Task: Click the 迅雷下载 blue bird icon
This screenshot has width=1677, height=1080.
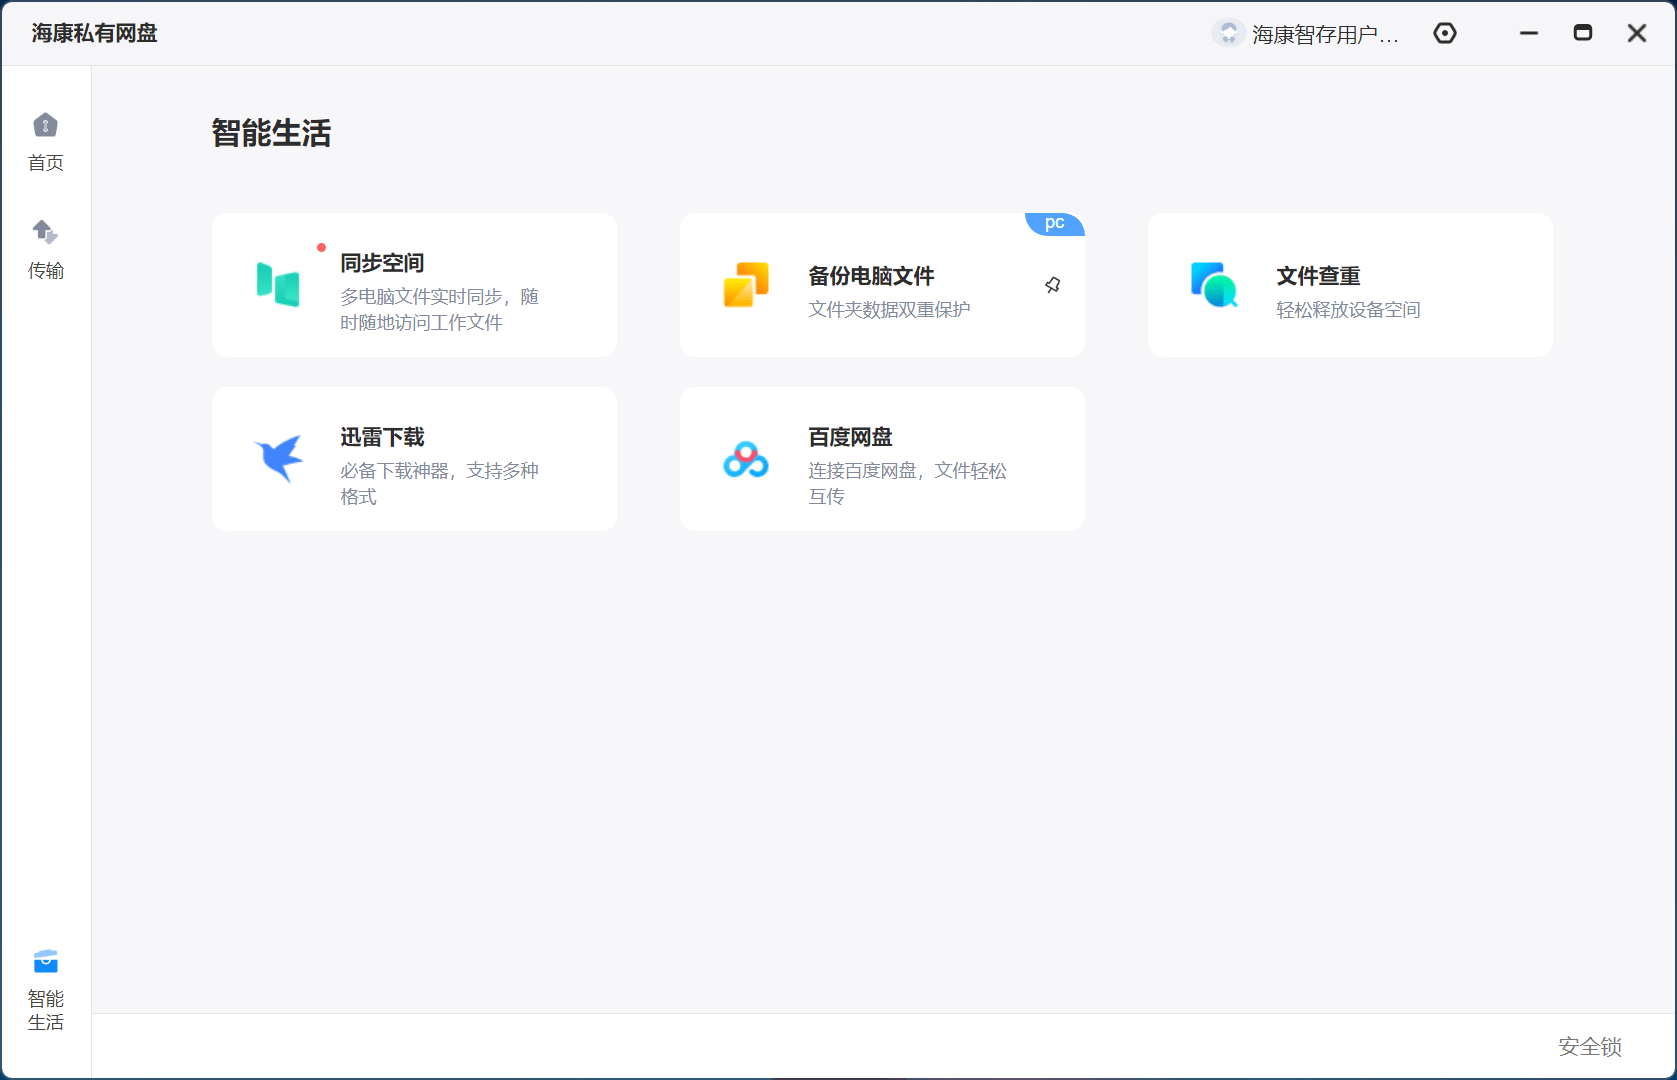Action: 279,458
